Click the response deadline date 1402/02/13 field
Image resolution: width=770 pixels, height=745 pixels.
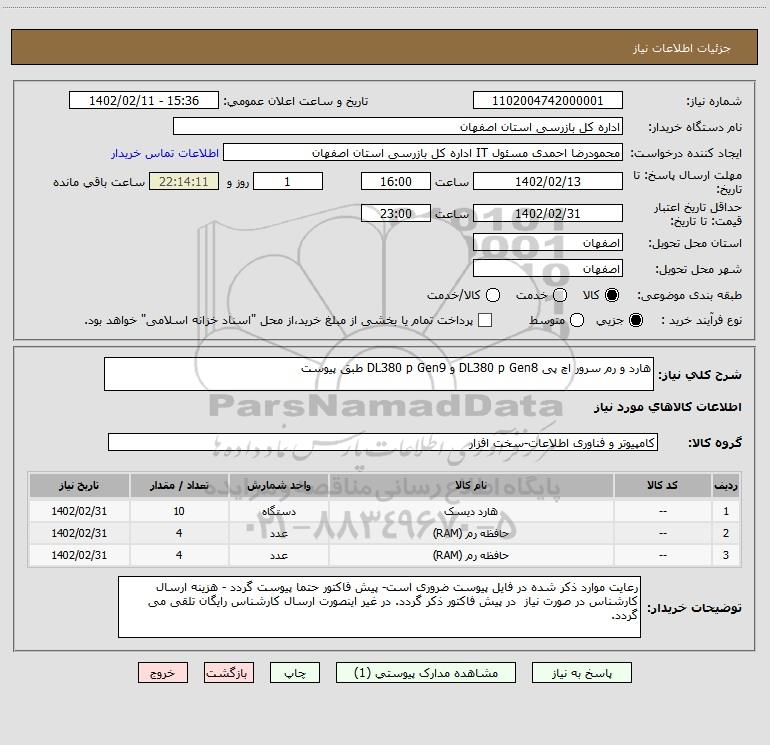point(548,182)
